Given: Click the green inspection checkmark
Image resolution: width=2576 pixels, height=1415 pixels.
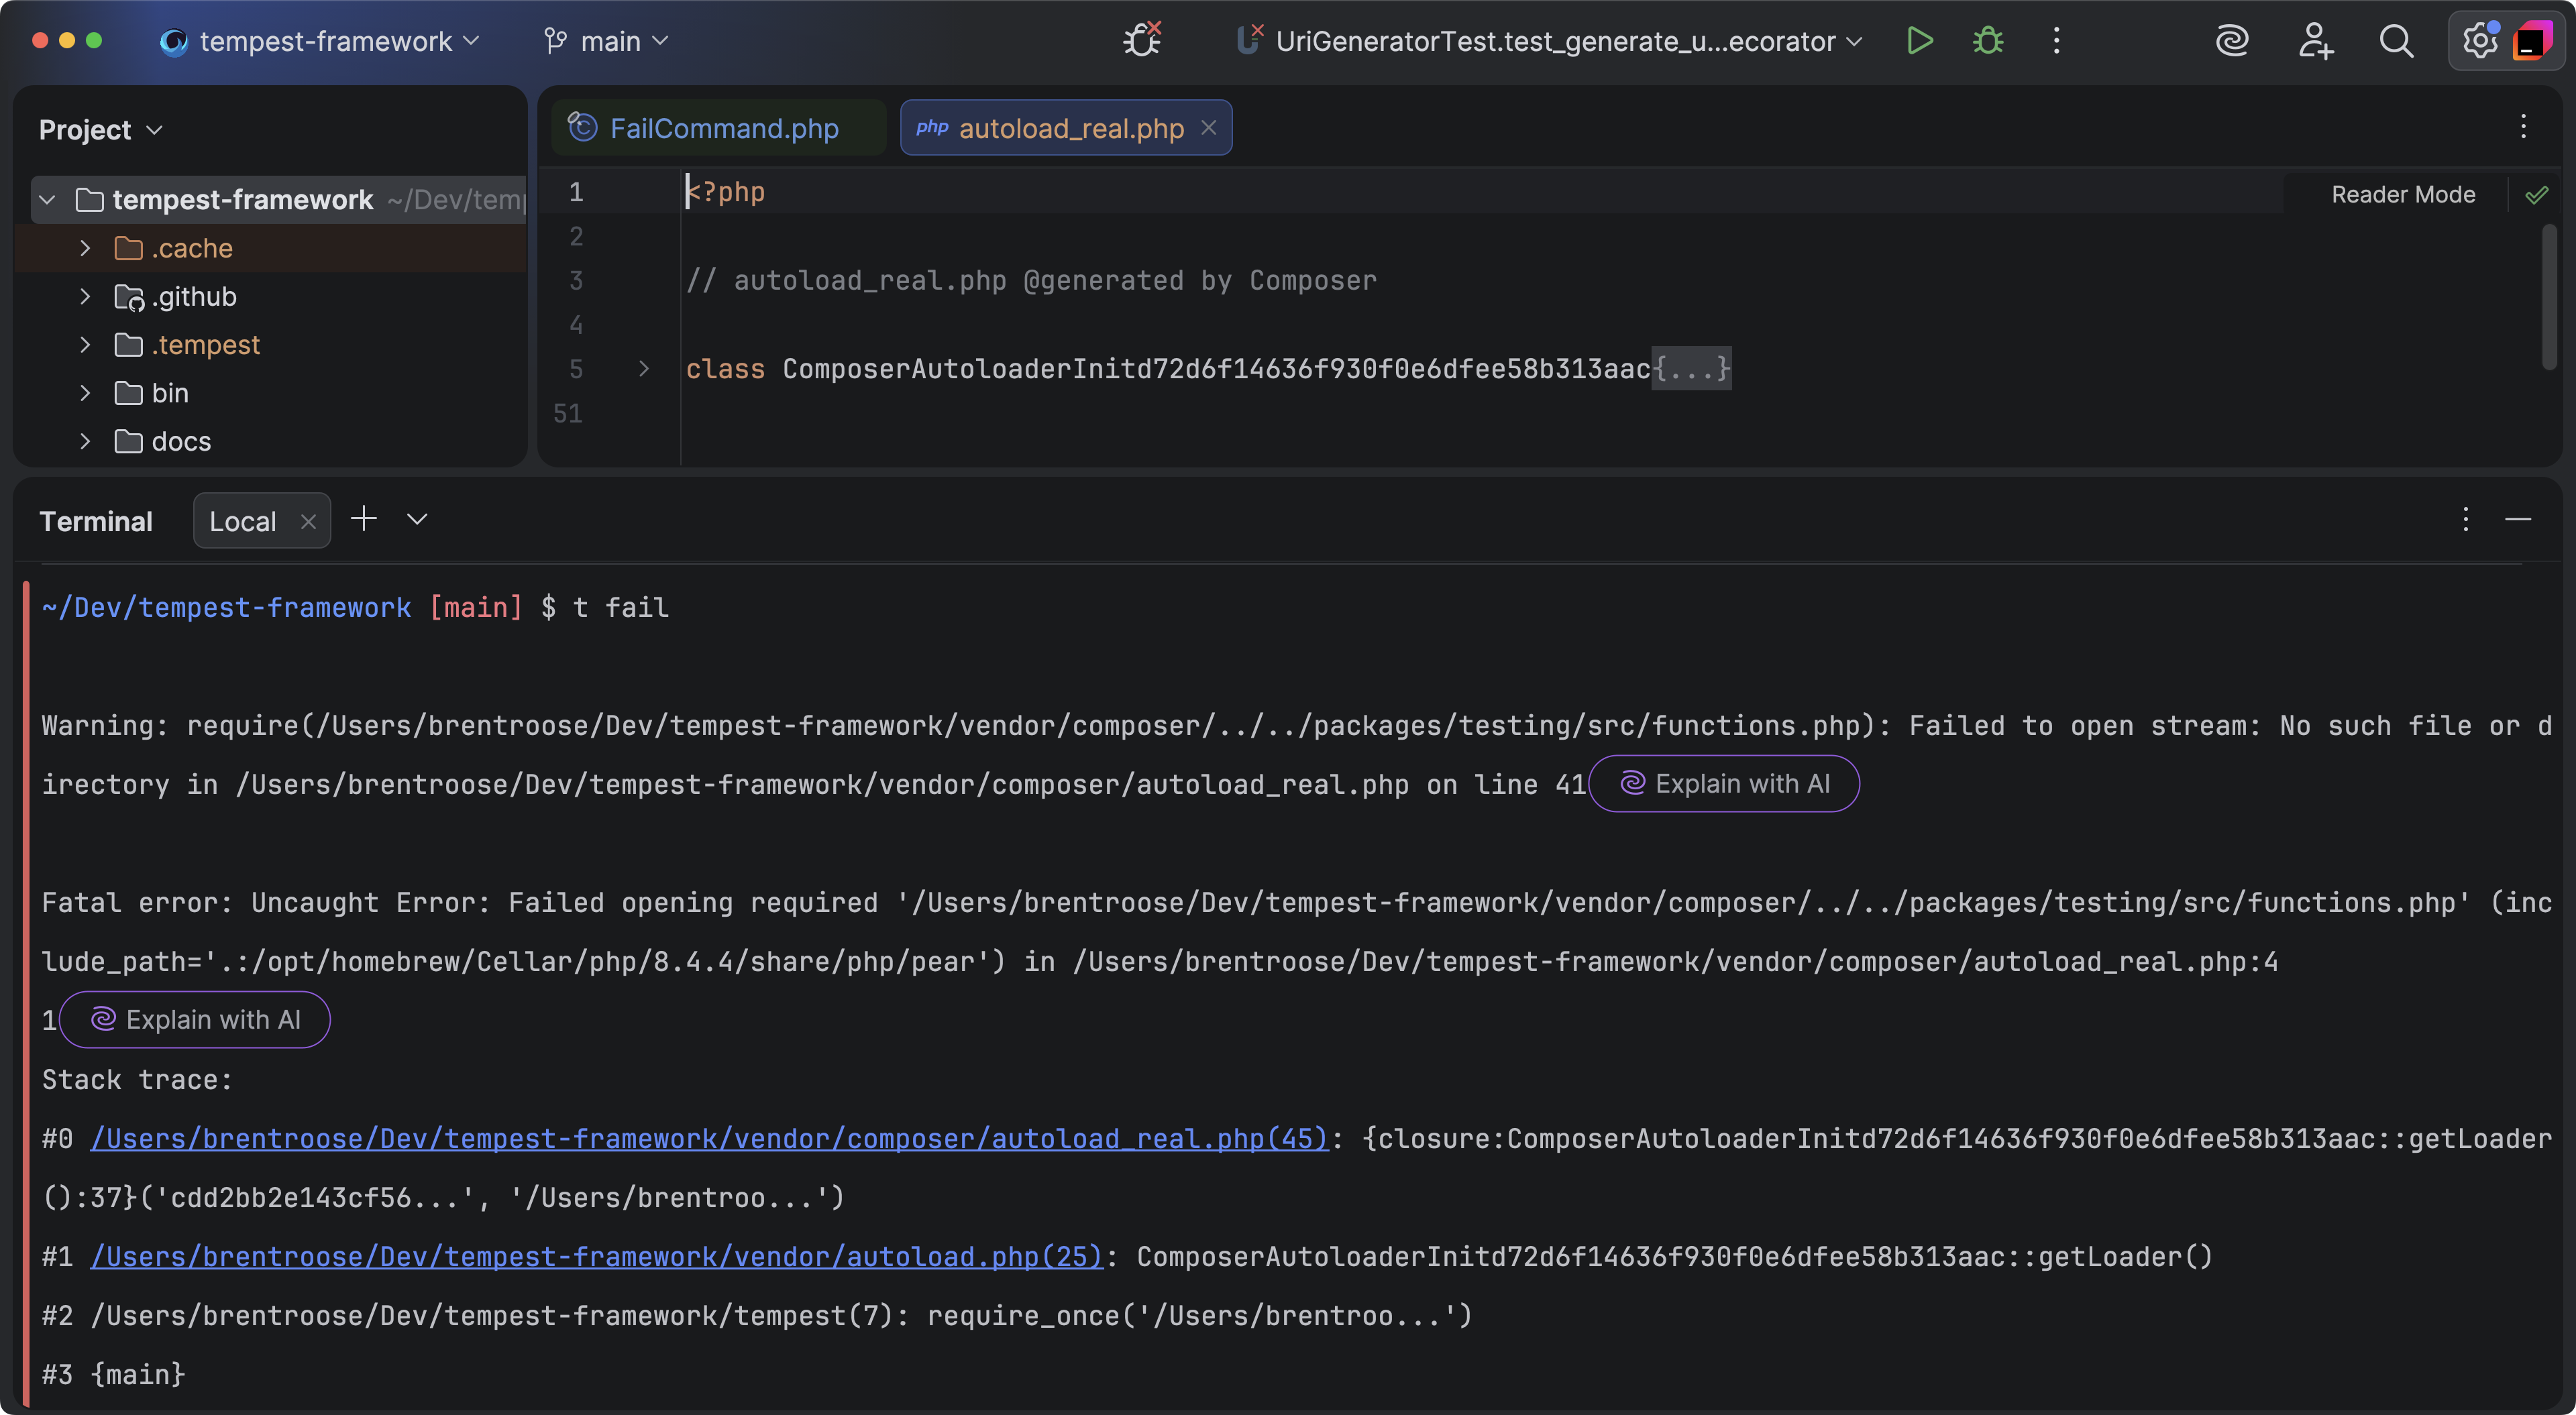Looking at the screenshot, I should [x=2537, y=195].
